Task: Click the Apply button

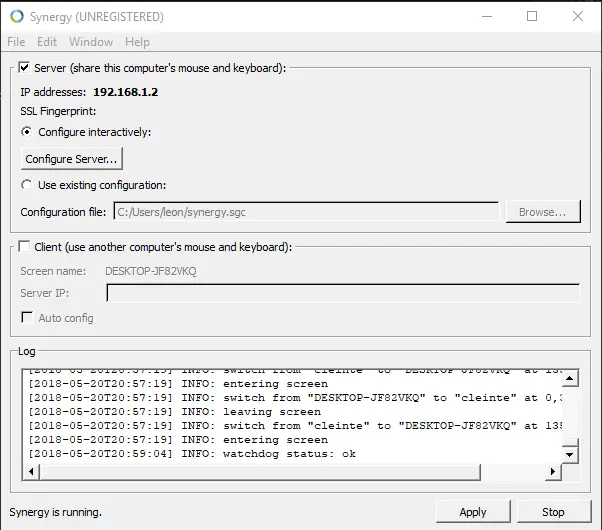Action: tap(473, 512)
